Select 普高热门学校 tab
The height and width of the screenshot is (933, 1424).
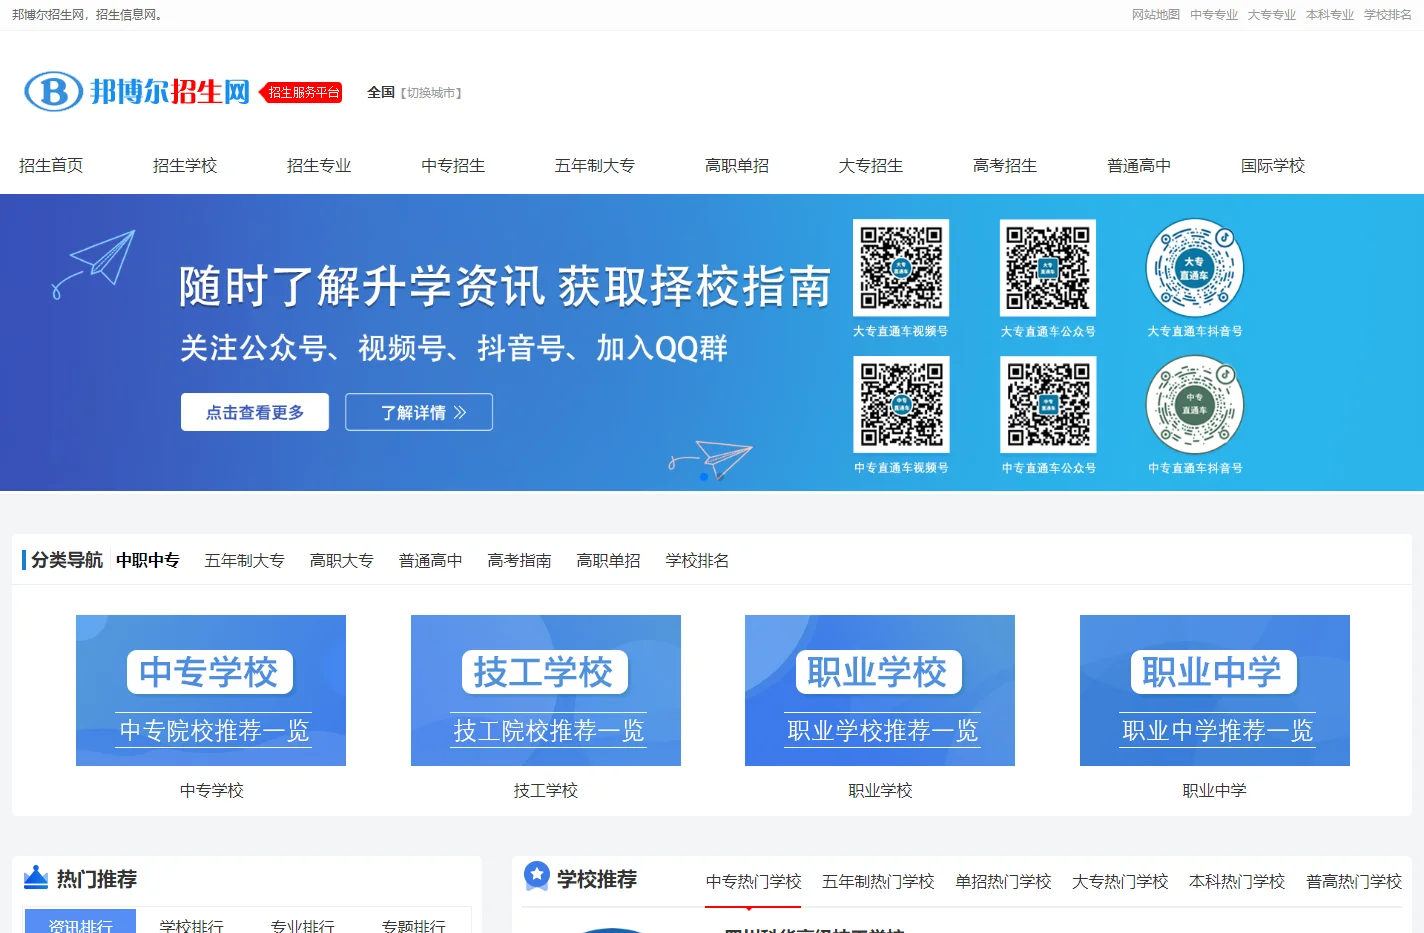[x=1354, y=882]
